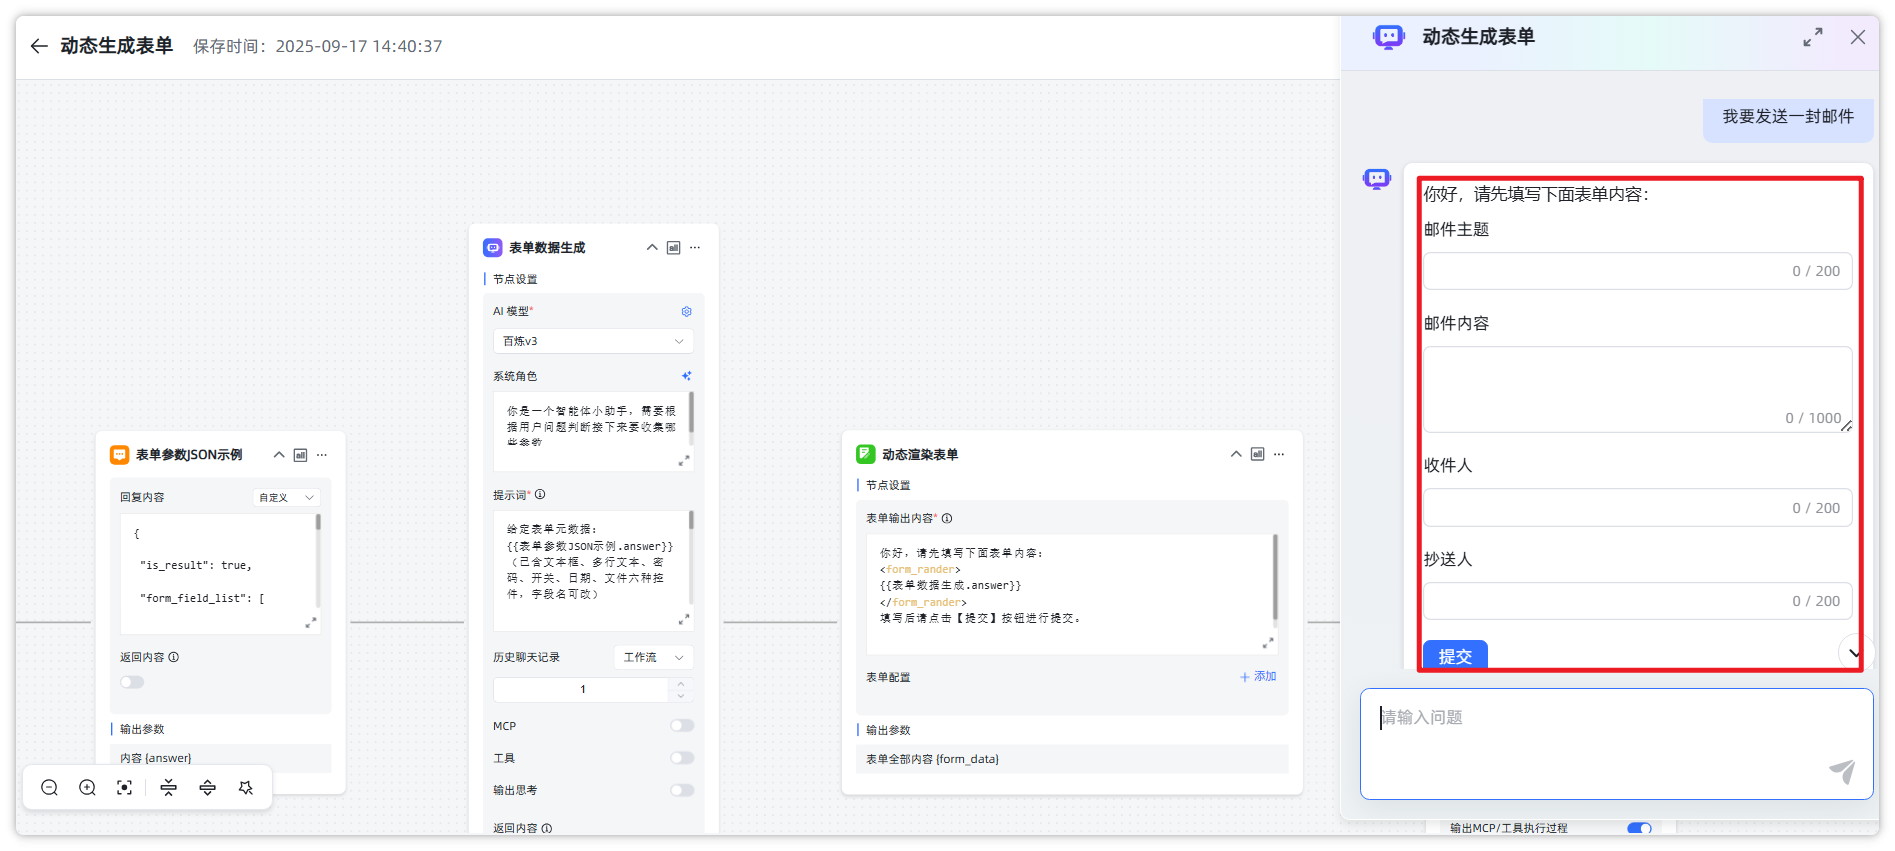This screenshot has height=851, width=1895.
Task: Click the 表单参数JSON示例 orange node icon
Action: click(119, 455)
